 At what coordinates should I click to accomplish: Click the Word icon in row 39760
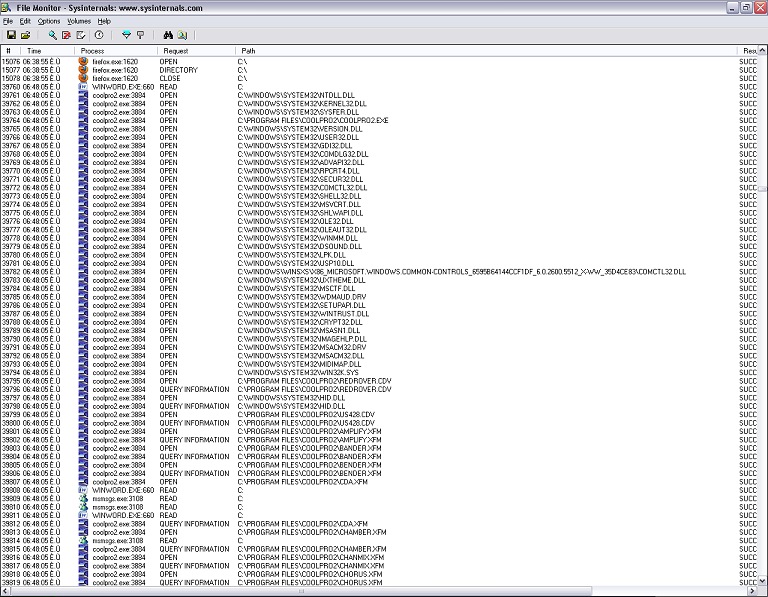click(83, 87)
